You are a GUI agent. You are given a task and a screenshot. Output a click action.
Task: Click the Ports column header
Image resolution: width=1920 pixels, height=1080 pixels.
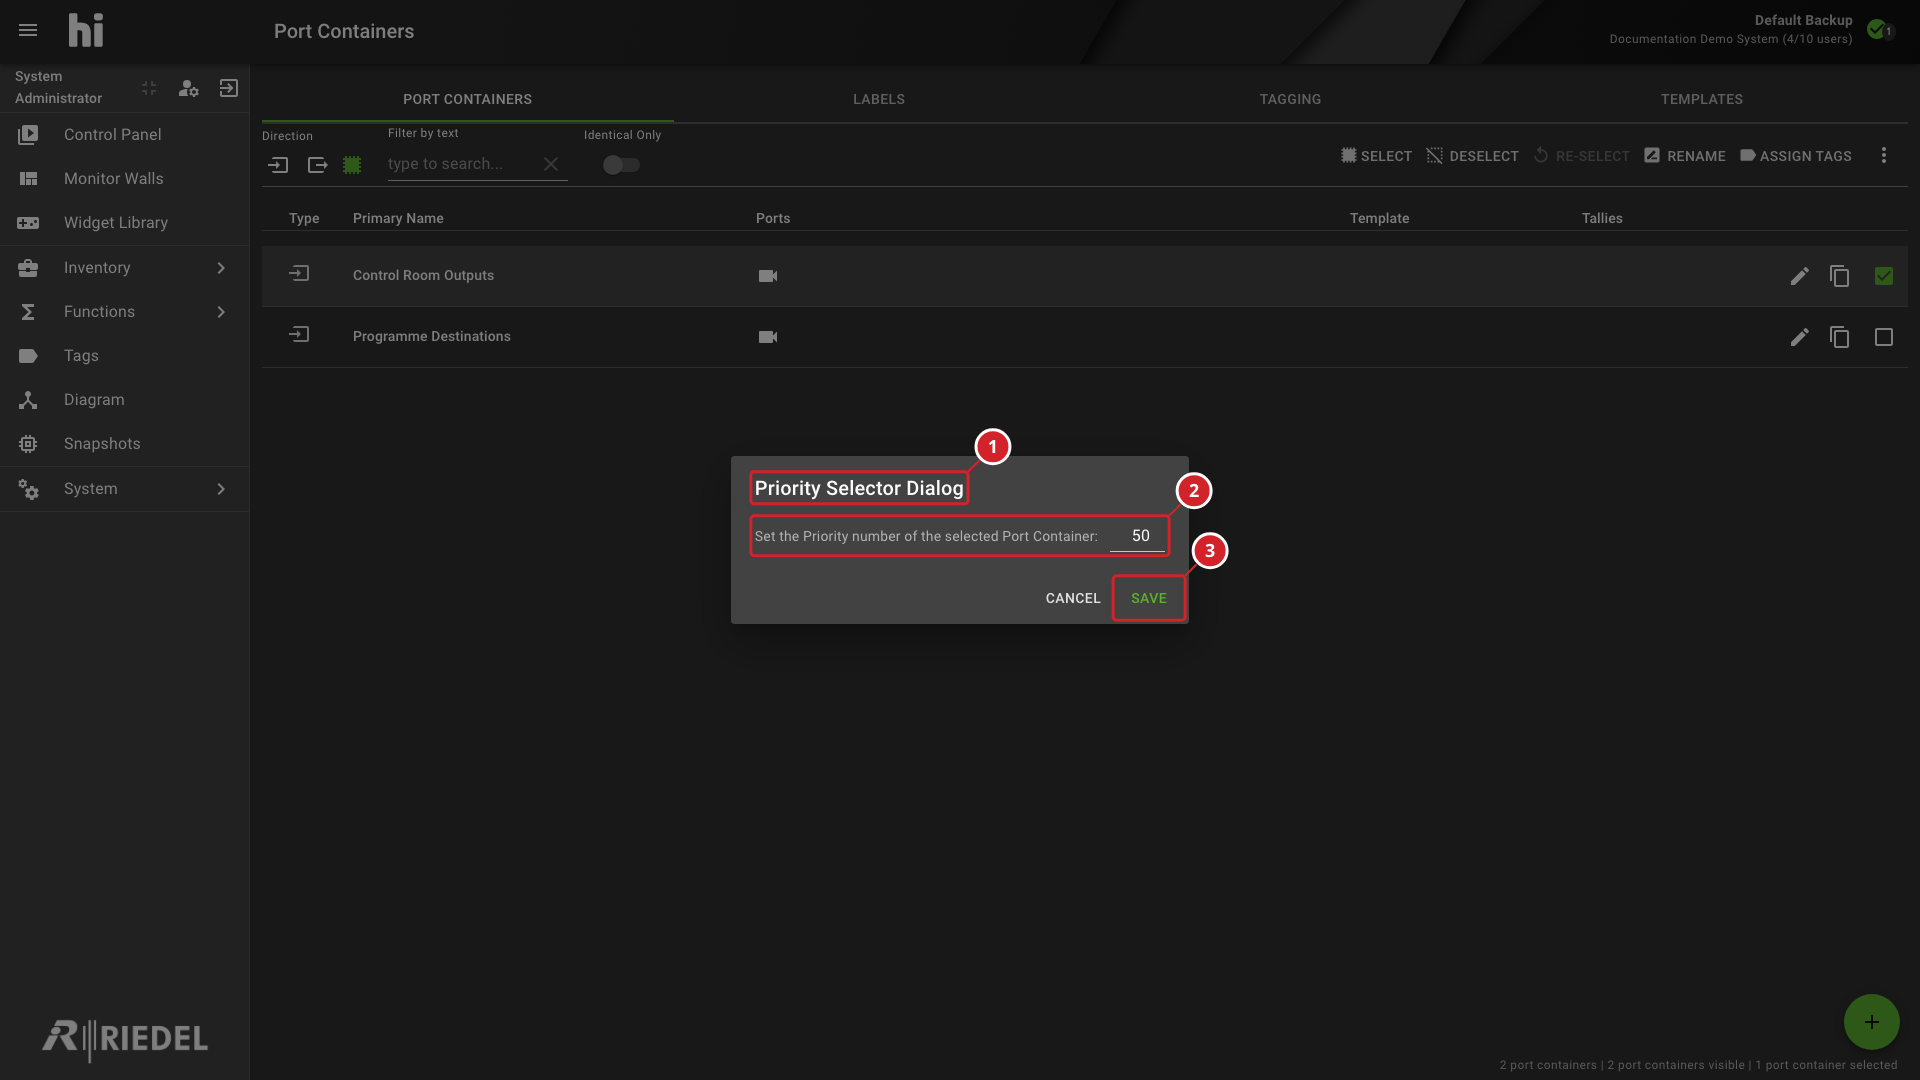773,218
